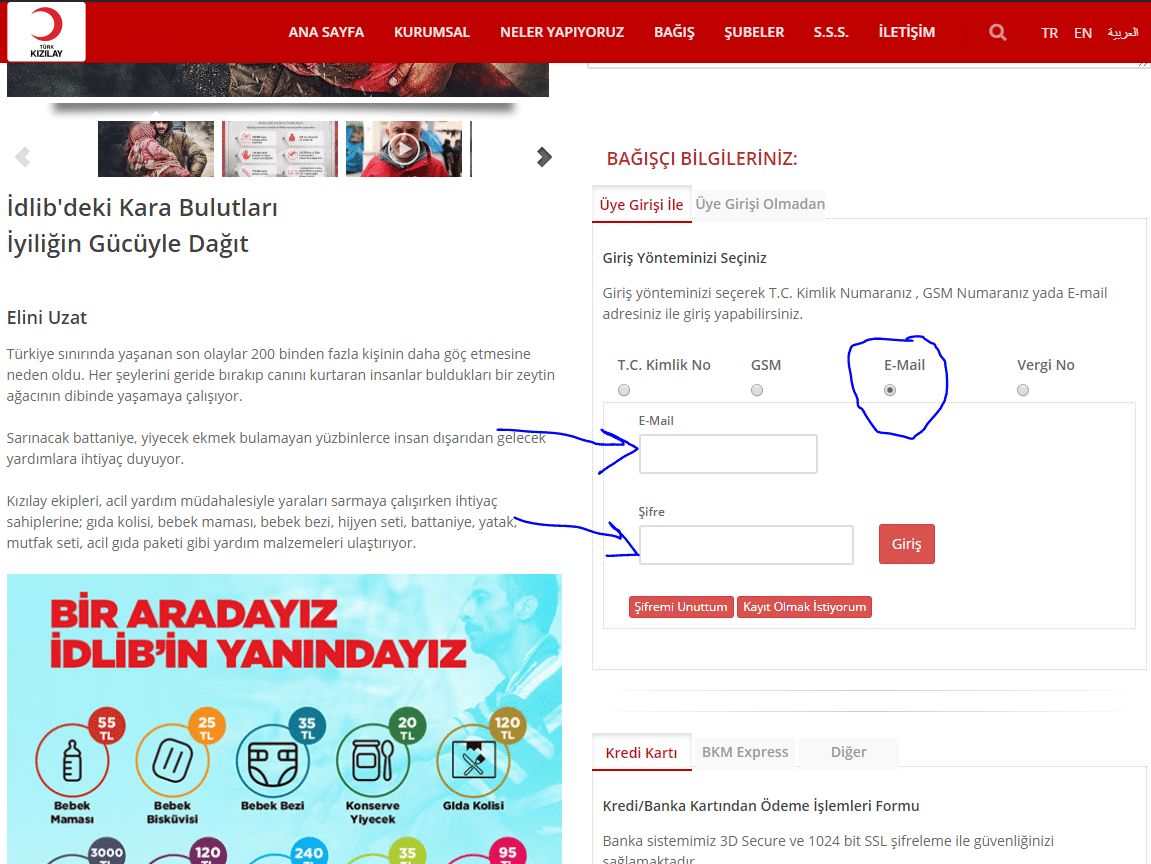Screen dimensions: 1151x864
Task: Click the BİR ARADAYIZ İDLİB'İN YANINDAYIZ banner
Action: coord(284,719)
